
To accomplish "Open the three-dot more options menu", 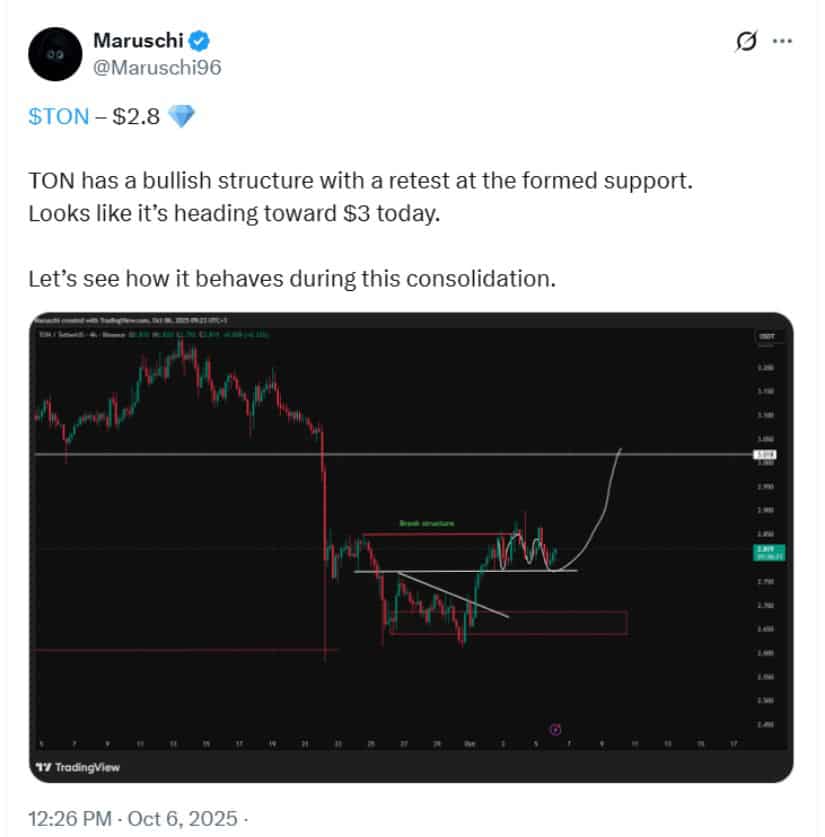I will coord(782,41).
